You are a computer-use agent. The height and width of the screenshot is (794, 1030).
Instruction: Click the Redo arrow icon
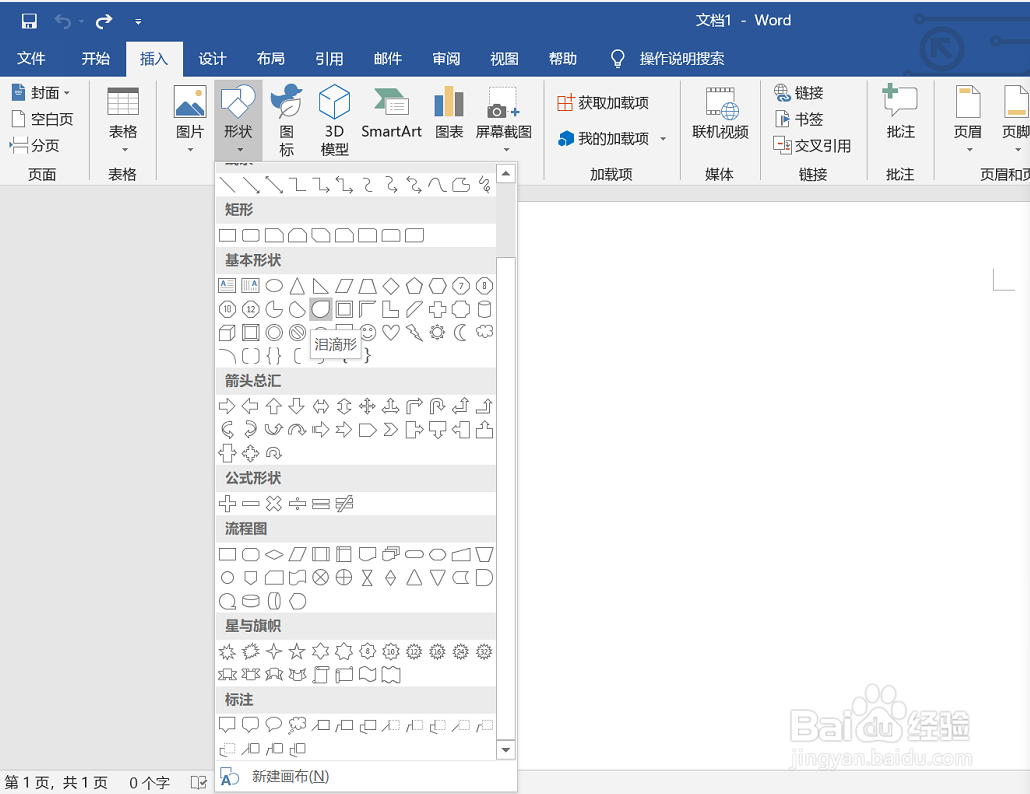pos(104,22)
